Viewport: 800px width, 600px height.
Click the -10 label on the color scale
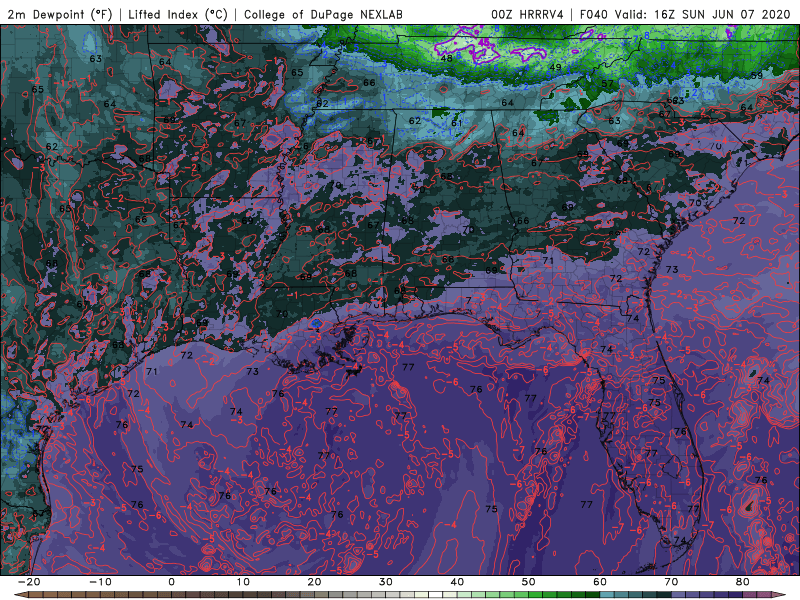click(100, 582)
